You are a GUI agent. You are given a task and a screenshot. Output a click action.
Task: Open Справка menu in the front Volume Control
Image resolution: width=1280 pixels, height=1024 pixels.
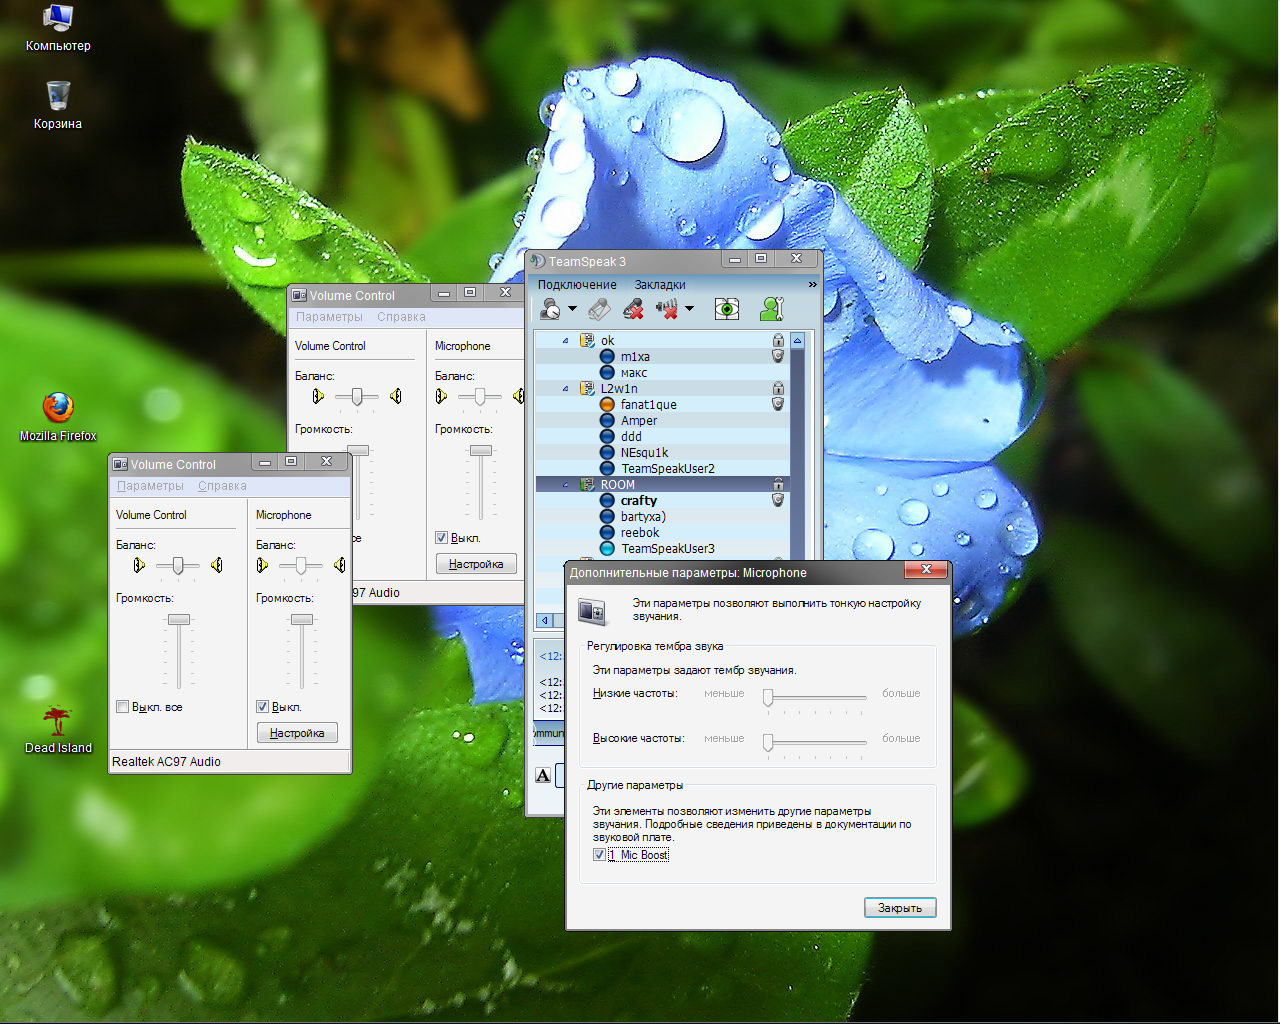point(222,486)
